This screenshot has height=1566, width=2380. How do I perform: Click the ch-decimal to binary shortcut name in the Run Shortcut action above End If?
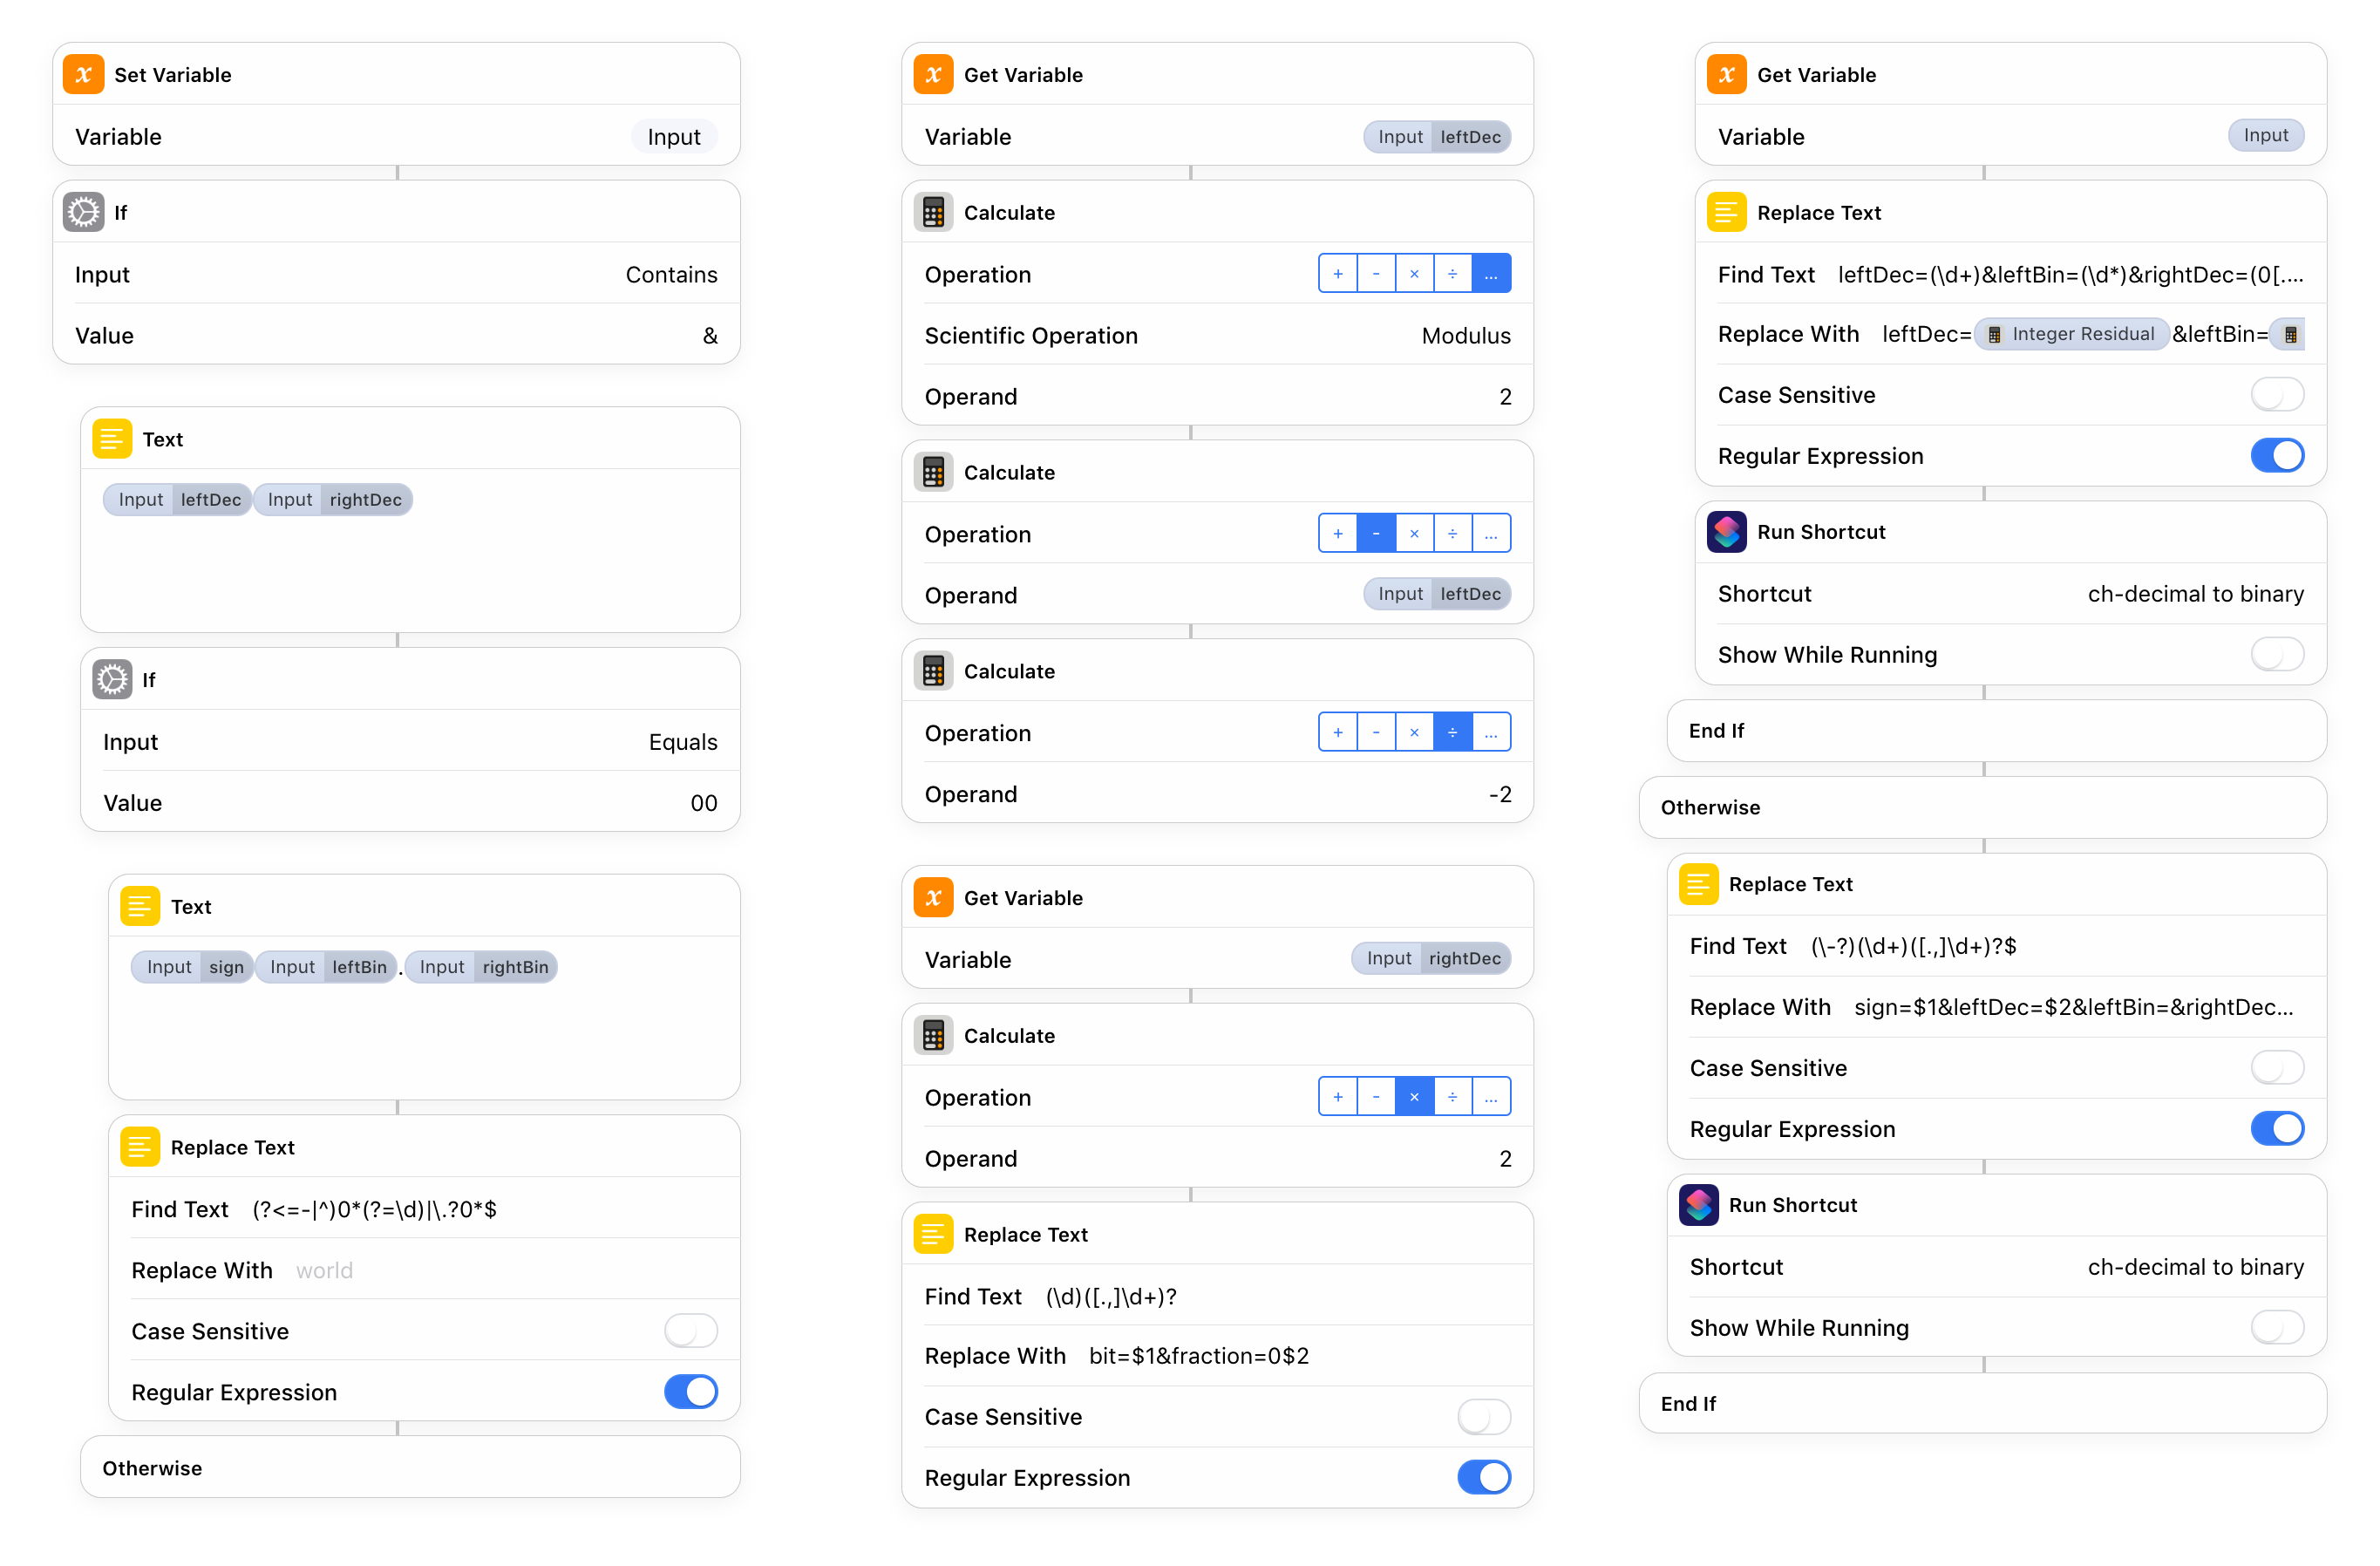tap(2194, 593)
